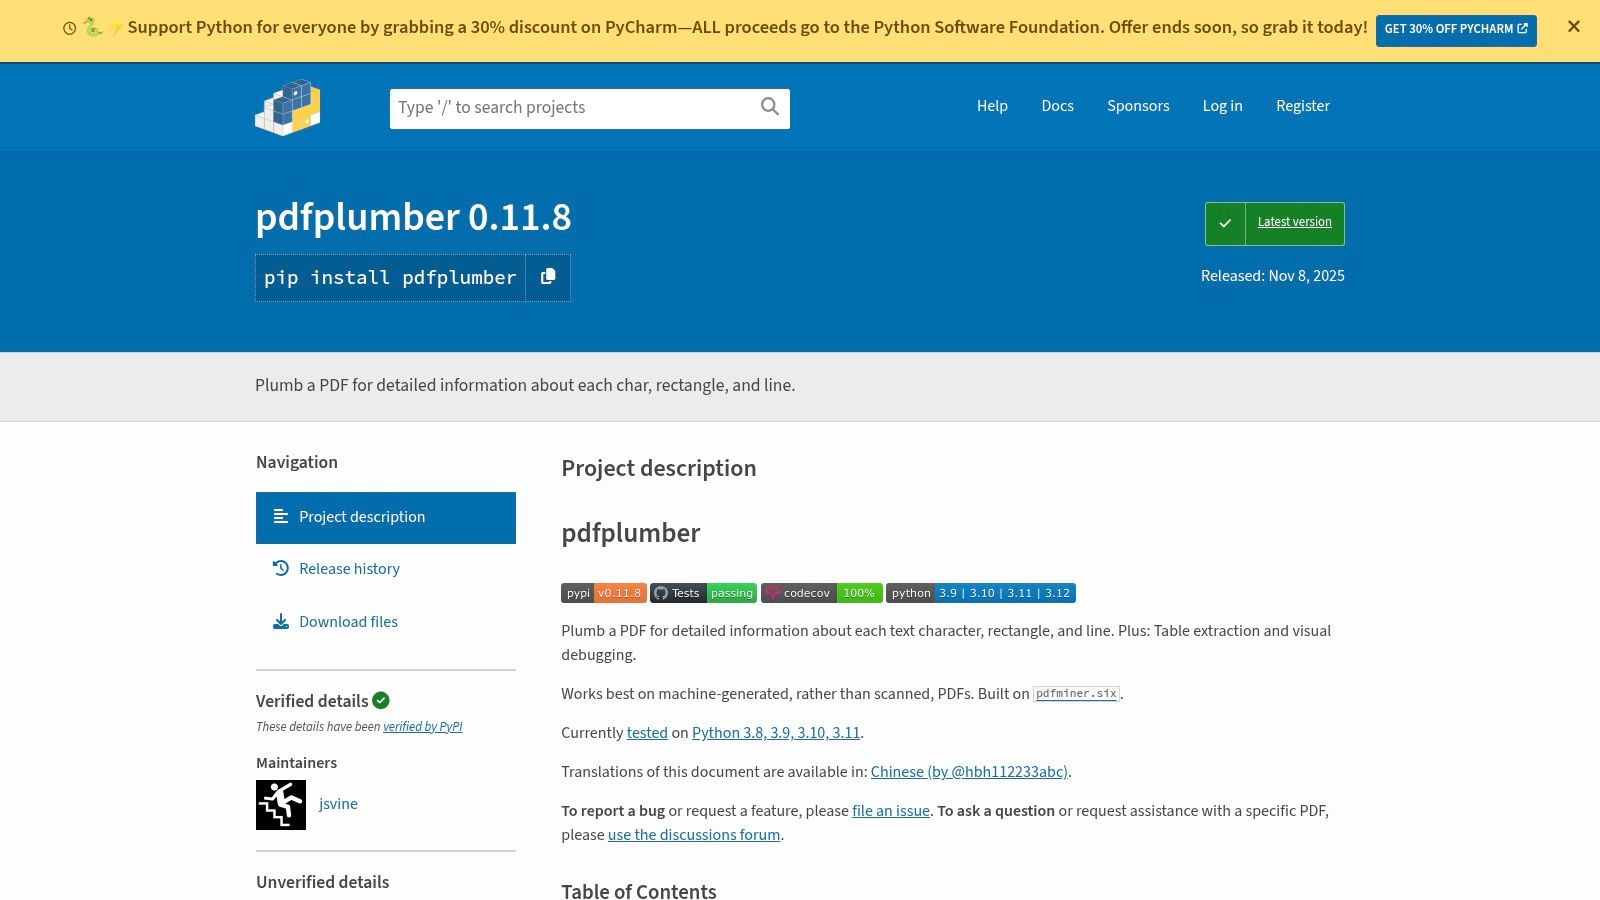Open the discussions forum link
The height and width of the screenshot is (900, 1600).
(x=694, y=834)
